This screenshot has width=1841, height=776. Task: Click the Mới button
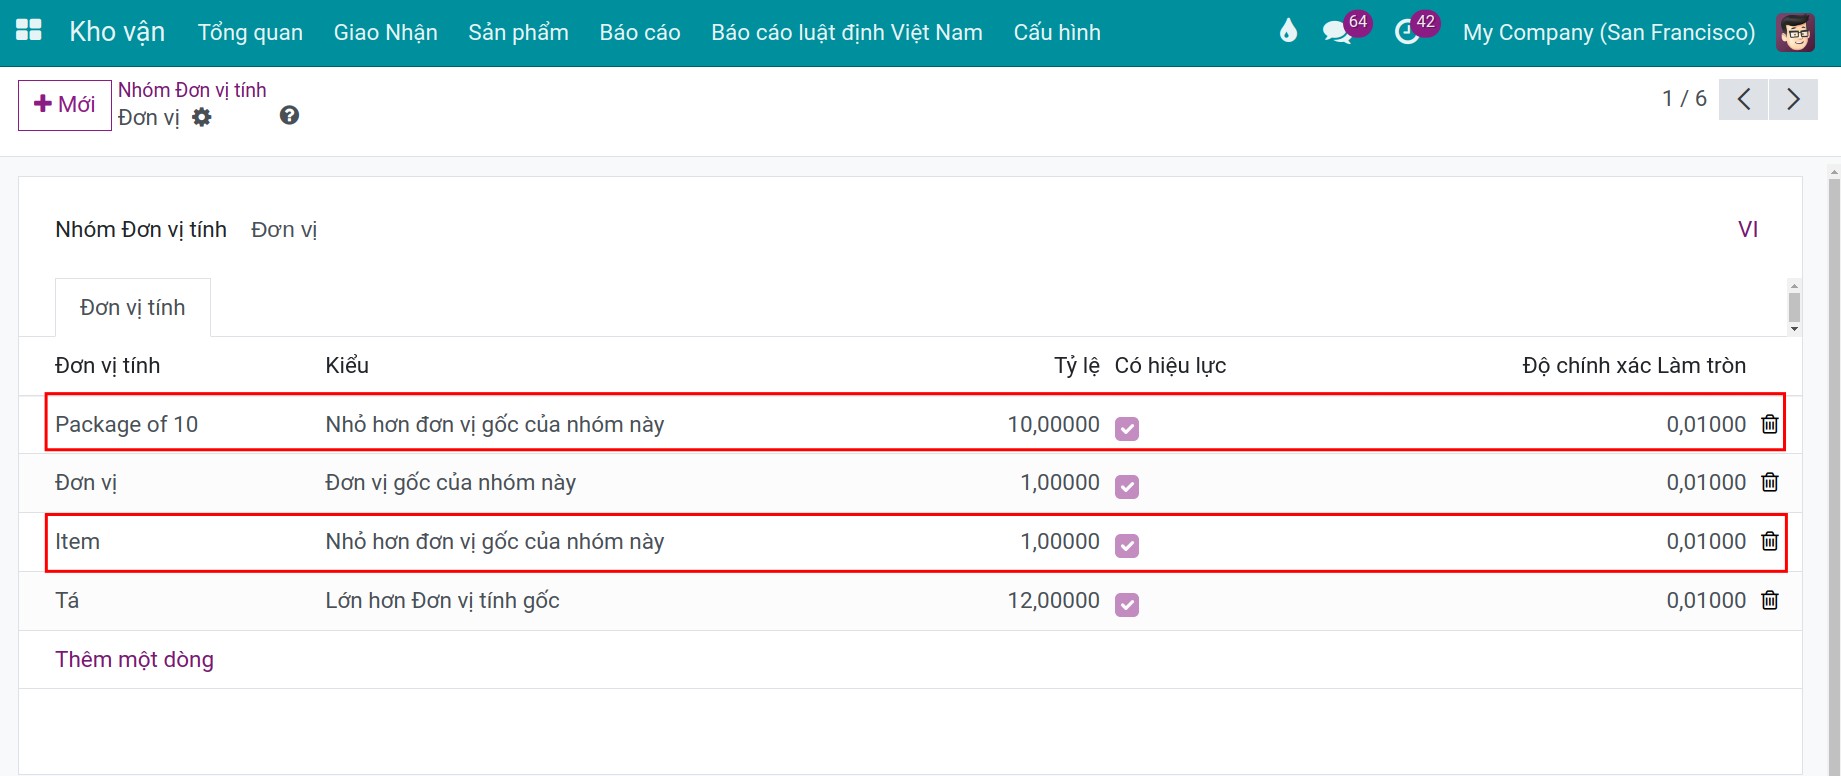point(65,105)
